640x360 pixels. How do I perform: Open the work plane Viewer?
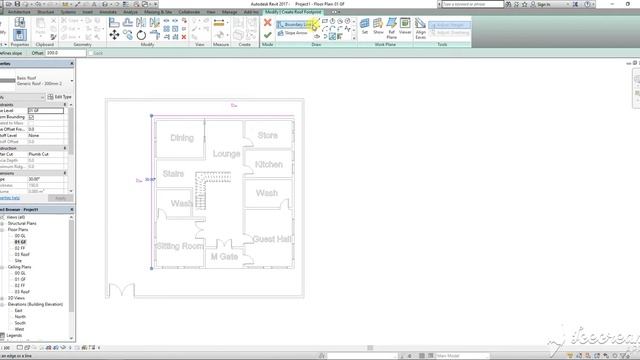pyautogui.click(x=405, y=26)
